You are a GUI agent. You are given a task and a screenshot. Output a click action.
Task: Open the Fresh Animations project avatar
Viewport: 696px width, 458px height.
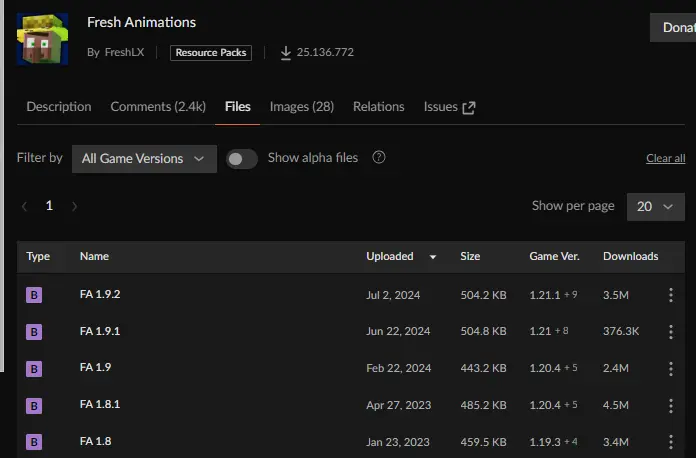[43, 39]
